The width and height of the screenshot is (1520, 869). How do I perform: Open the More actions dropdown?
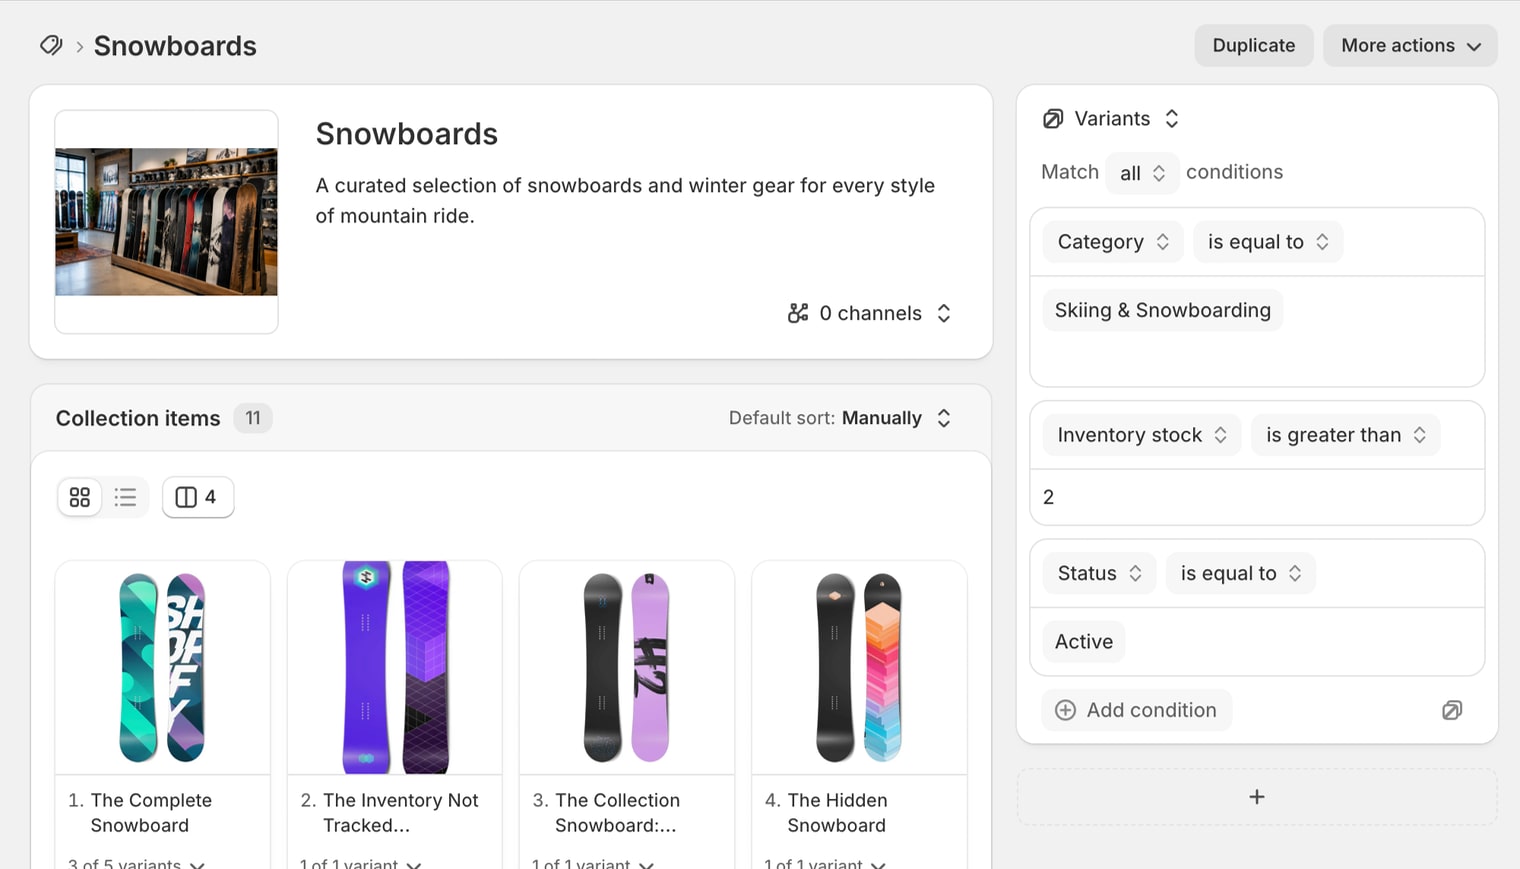[1410, 46]
